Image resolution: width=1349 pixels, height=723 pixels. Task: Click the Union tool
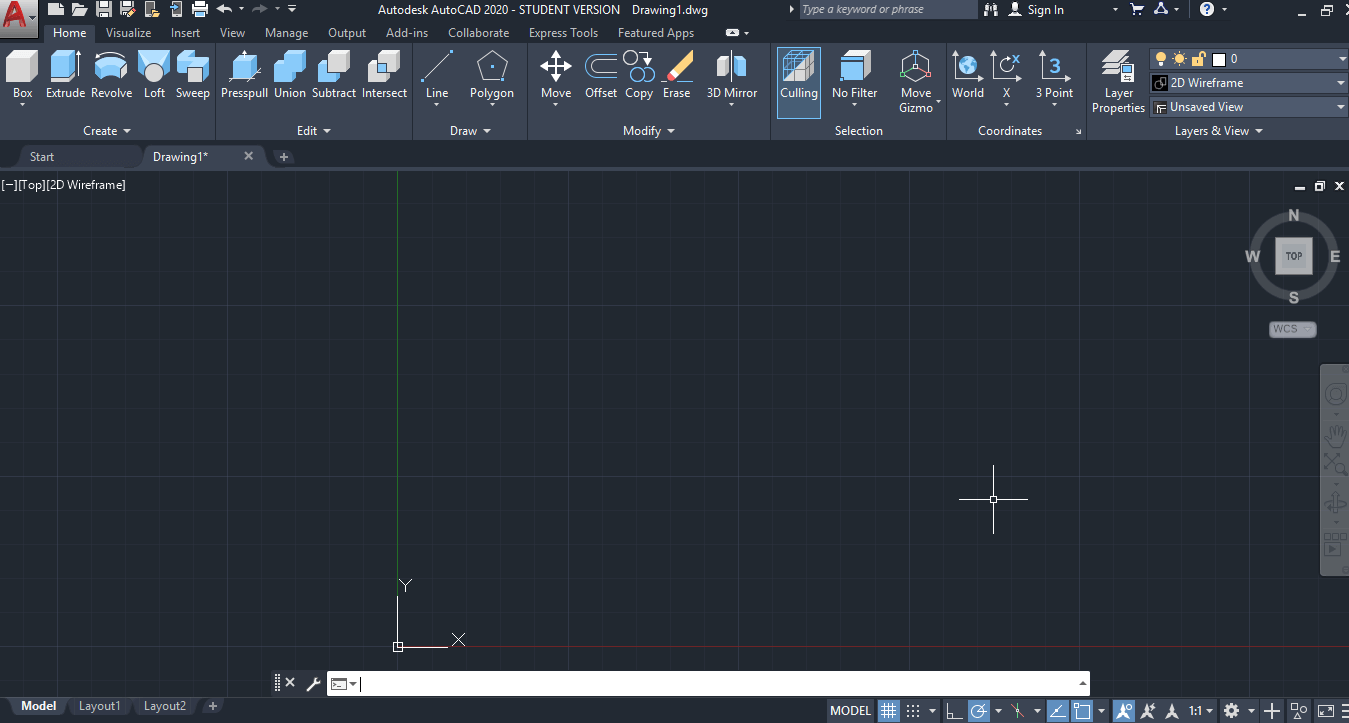click(289, 75)
